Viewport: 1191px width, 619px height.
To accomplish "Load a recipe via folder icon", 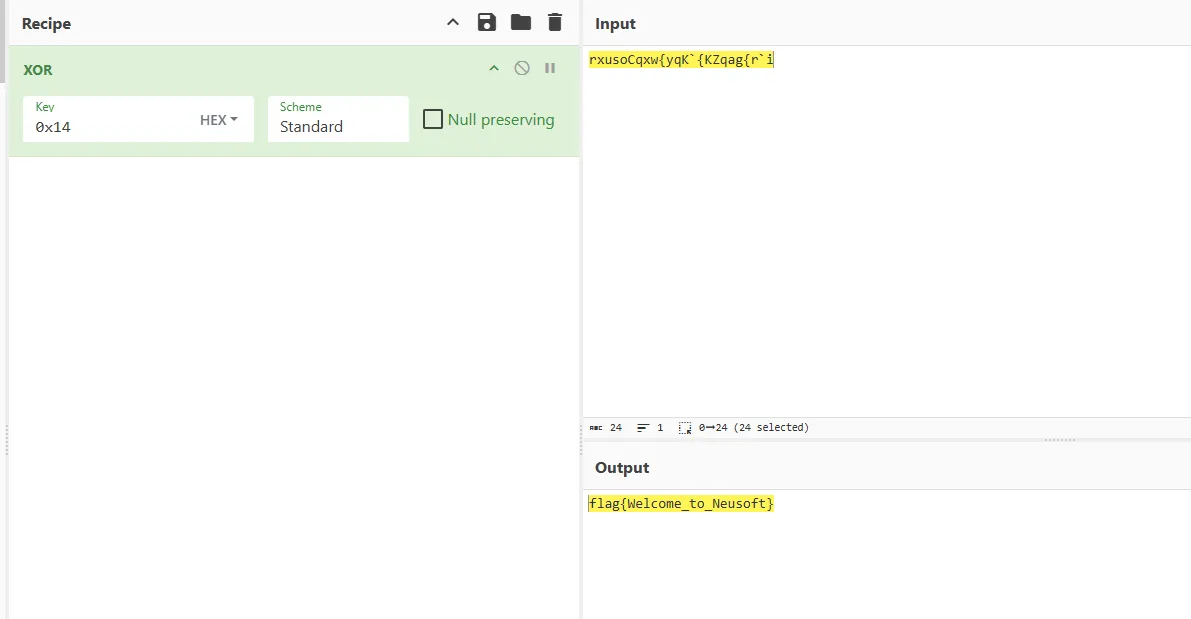I will tap(521, 23).
